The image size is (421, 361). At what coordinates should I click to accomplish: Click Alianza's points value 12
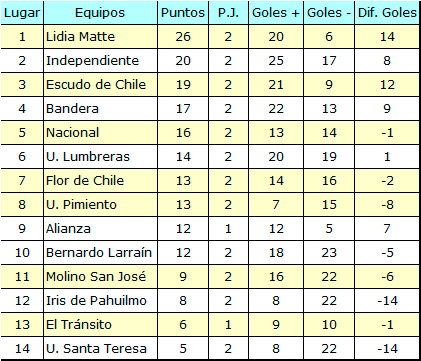(183, 229)
